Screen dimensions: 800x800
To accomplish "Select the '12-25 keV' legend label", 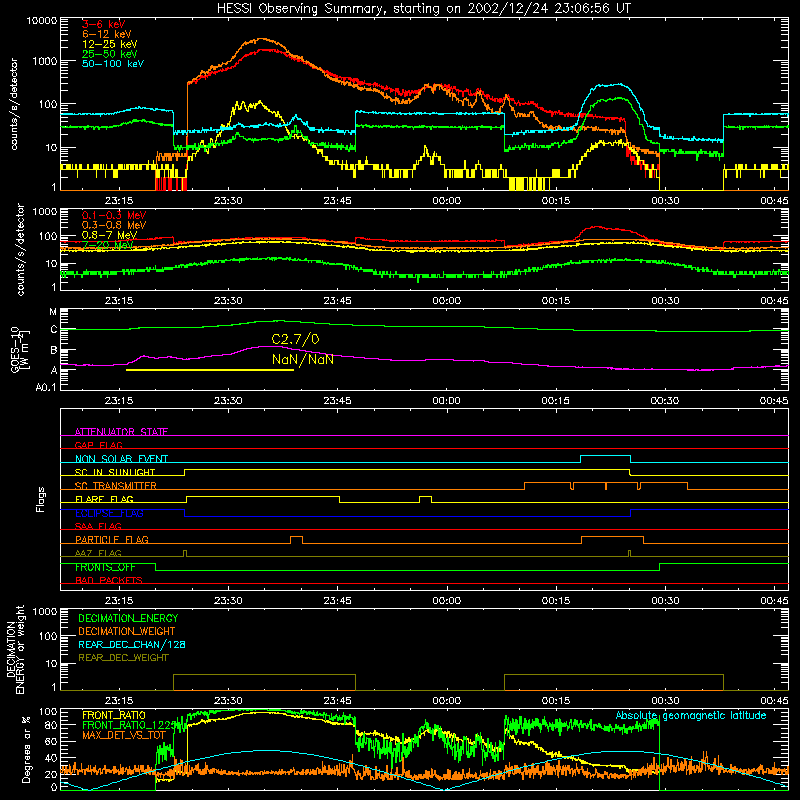I will coord(109,44).
